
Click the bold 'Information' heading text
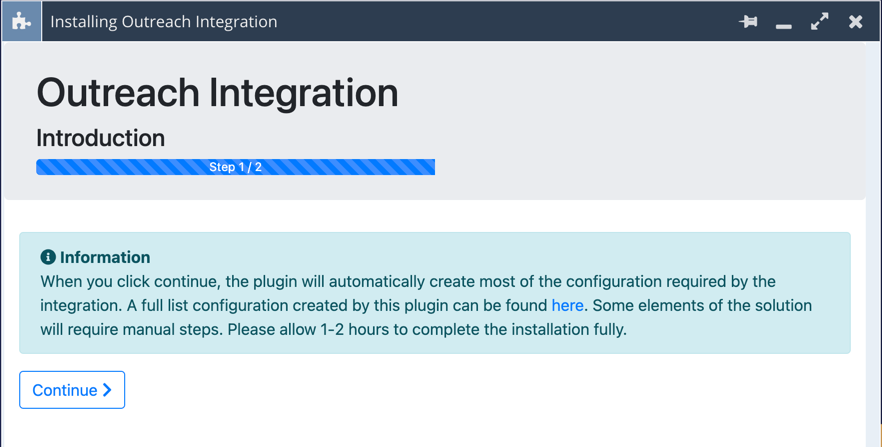point(105,257)
